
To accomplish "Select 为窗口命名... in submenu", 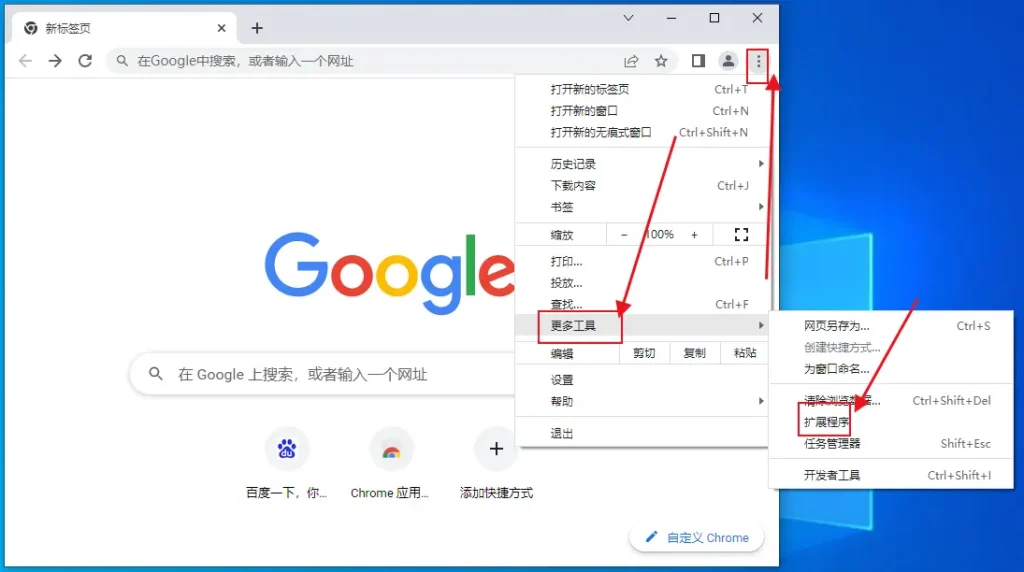I will (x=891, y=369).
